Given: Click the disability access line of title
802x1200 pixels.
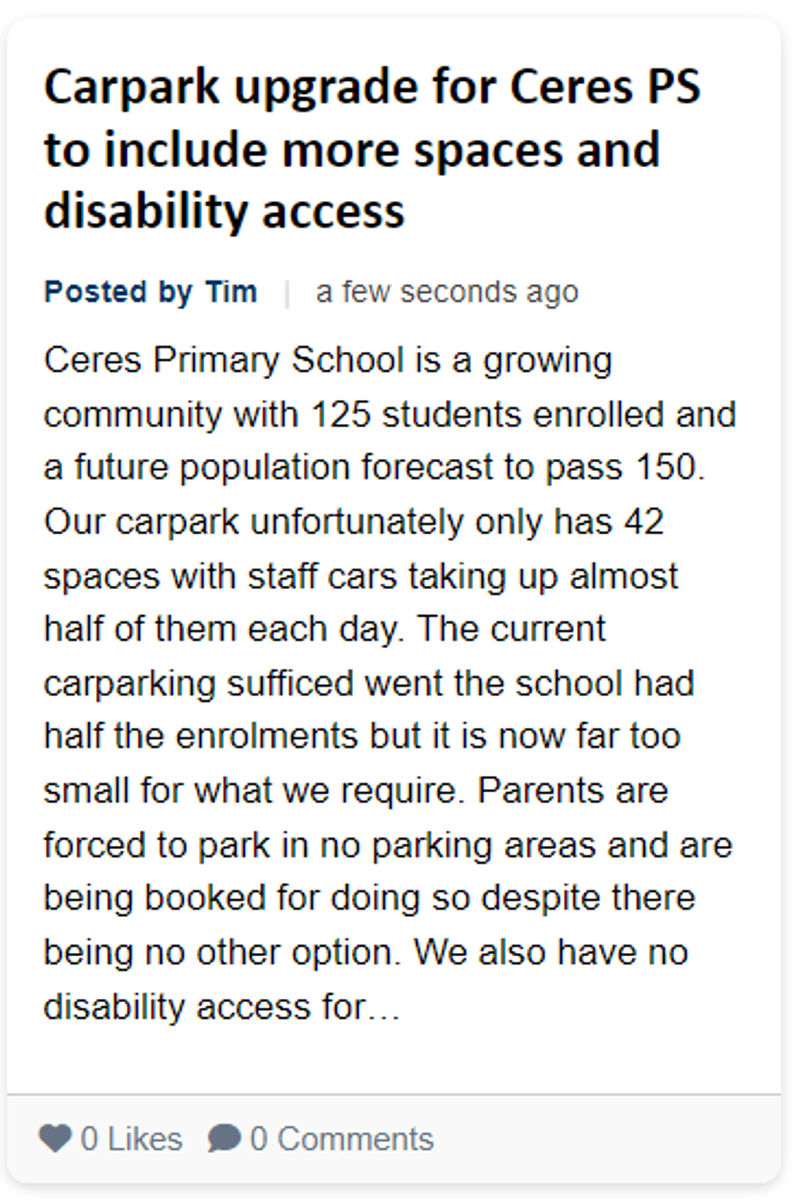Looking at the screenshot, I should pyautogui.click(x=224, y=211).
